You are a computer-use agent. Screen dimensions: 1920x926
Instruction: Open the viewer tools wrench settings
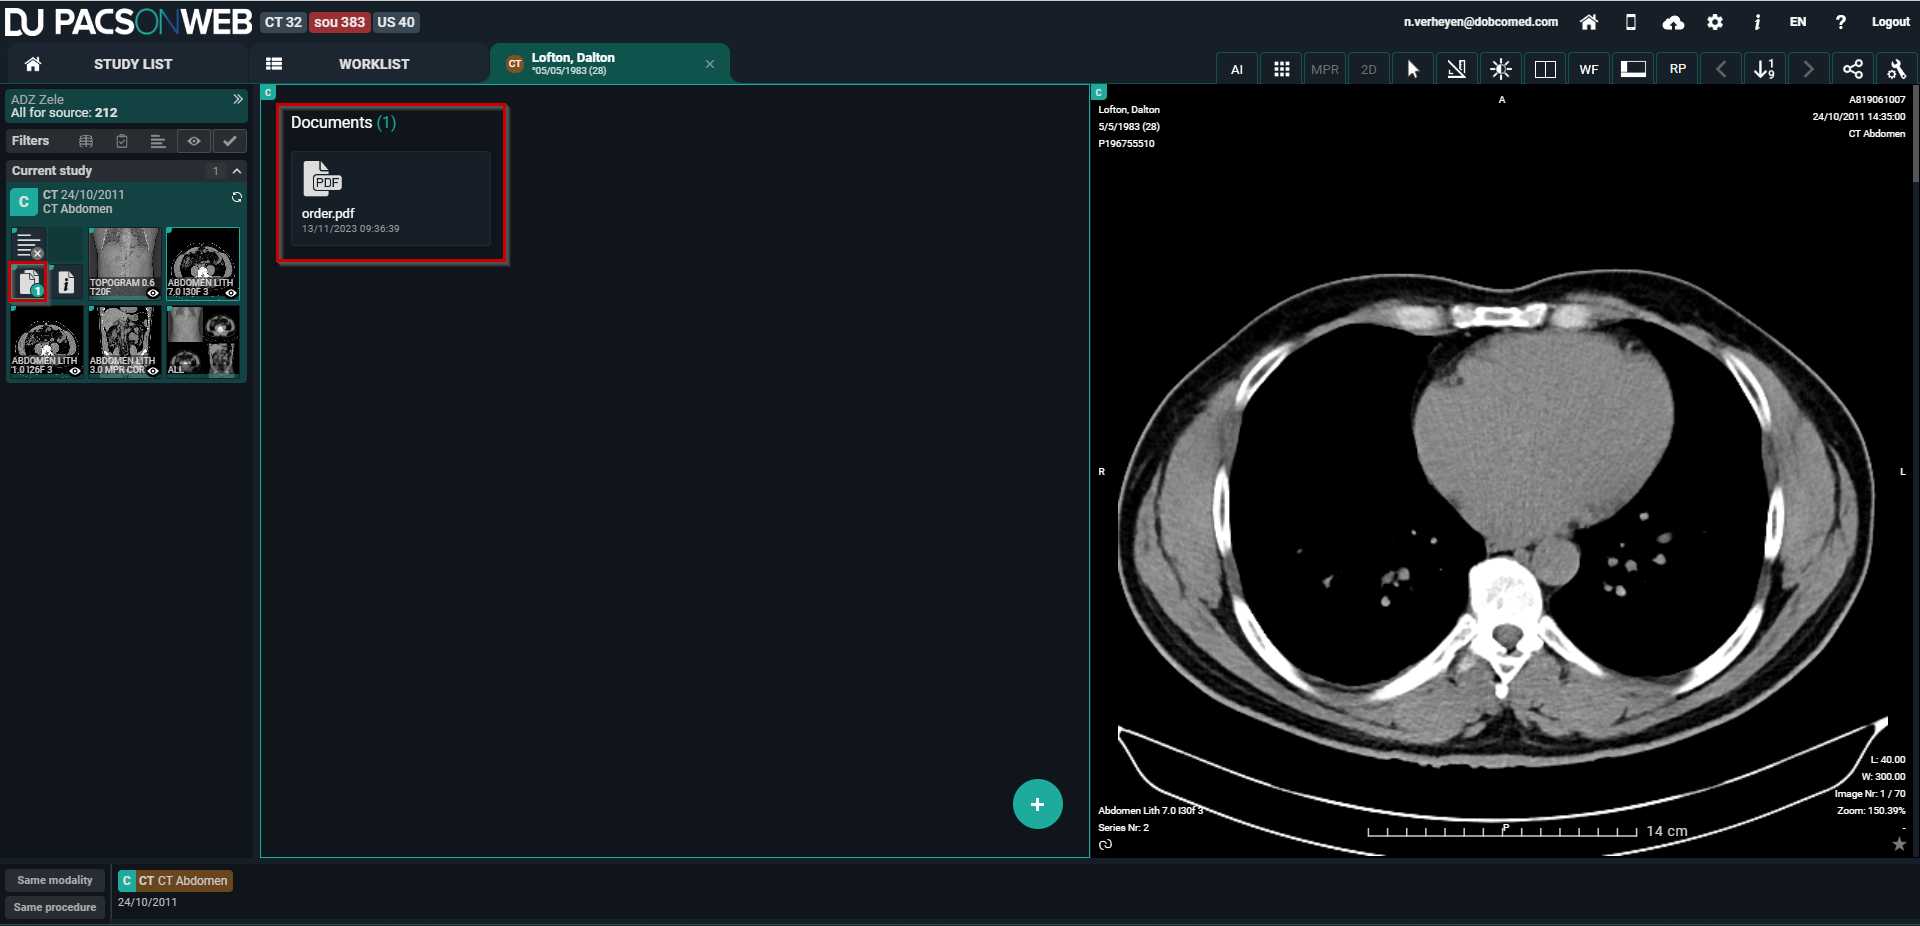(x=1896, y=69)
